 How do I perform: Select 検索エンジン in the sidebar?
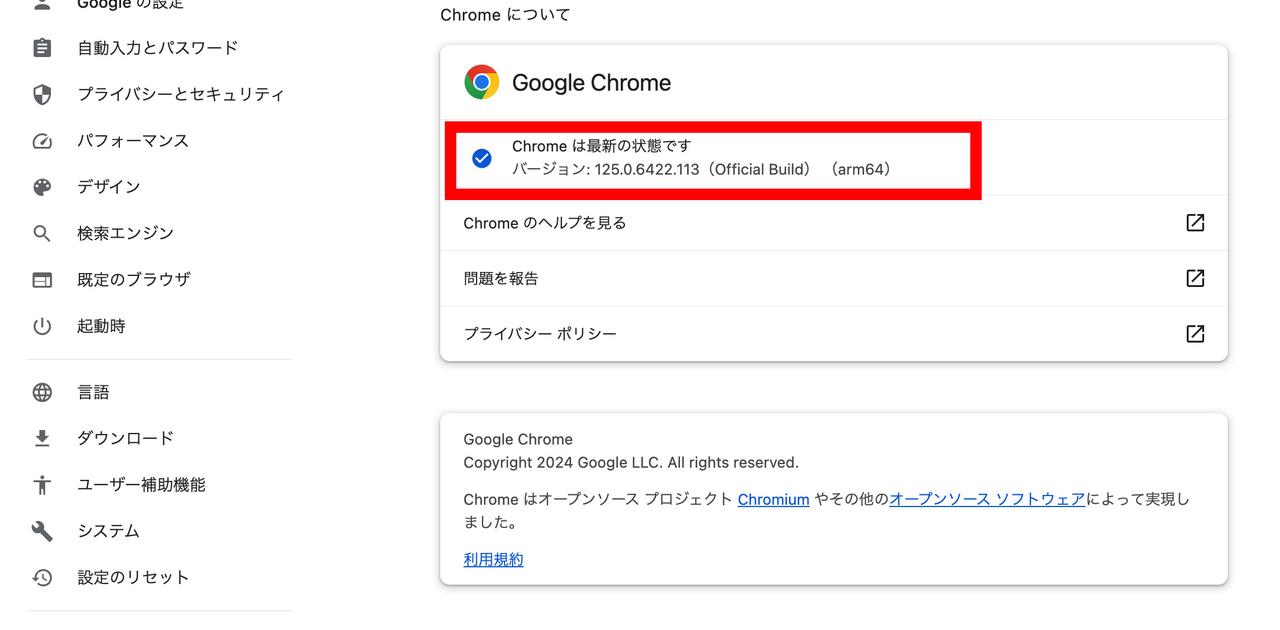[x=126, y=233]
